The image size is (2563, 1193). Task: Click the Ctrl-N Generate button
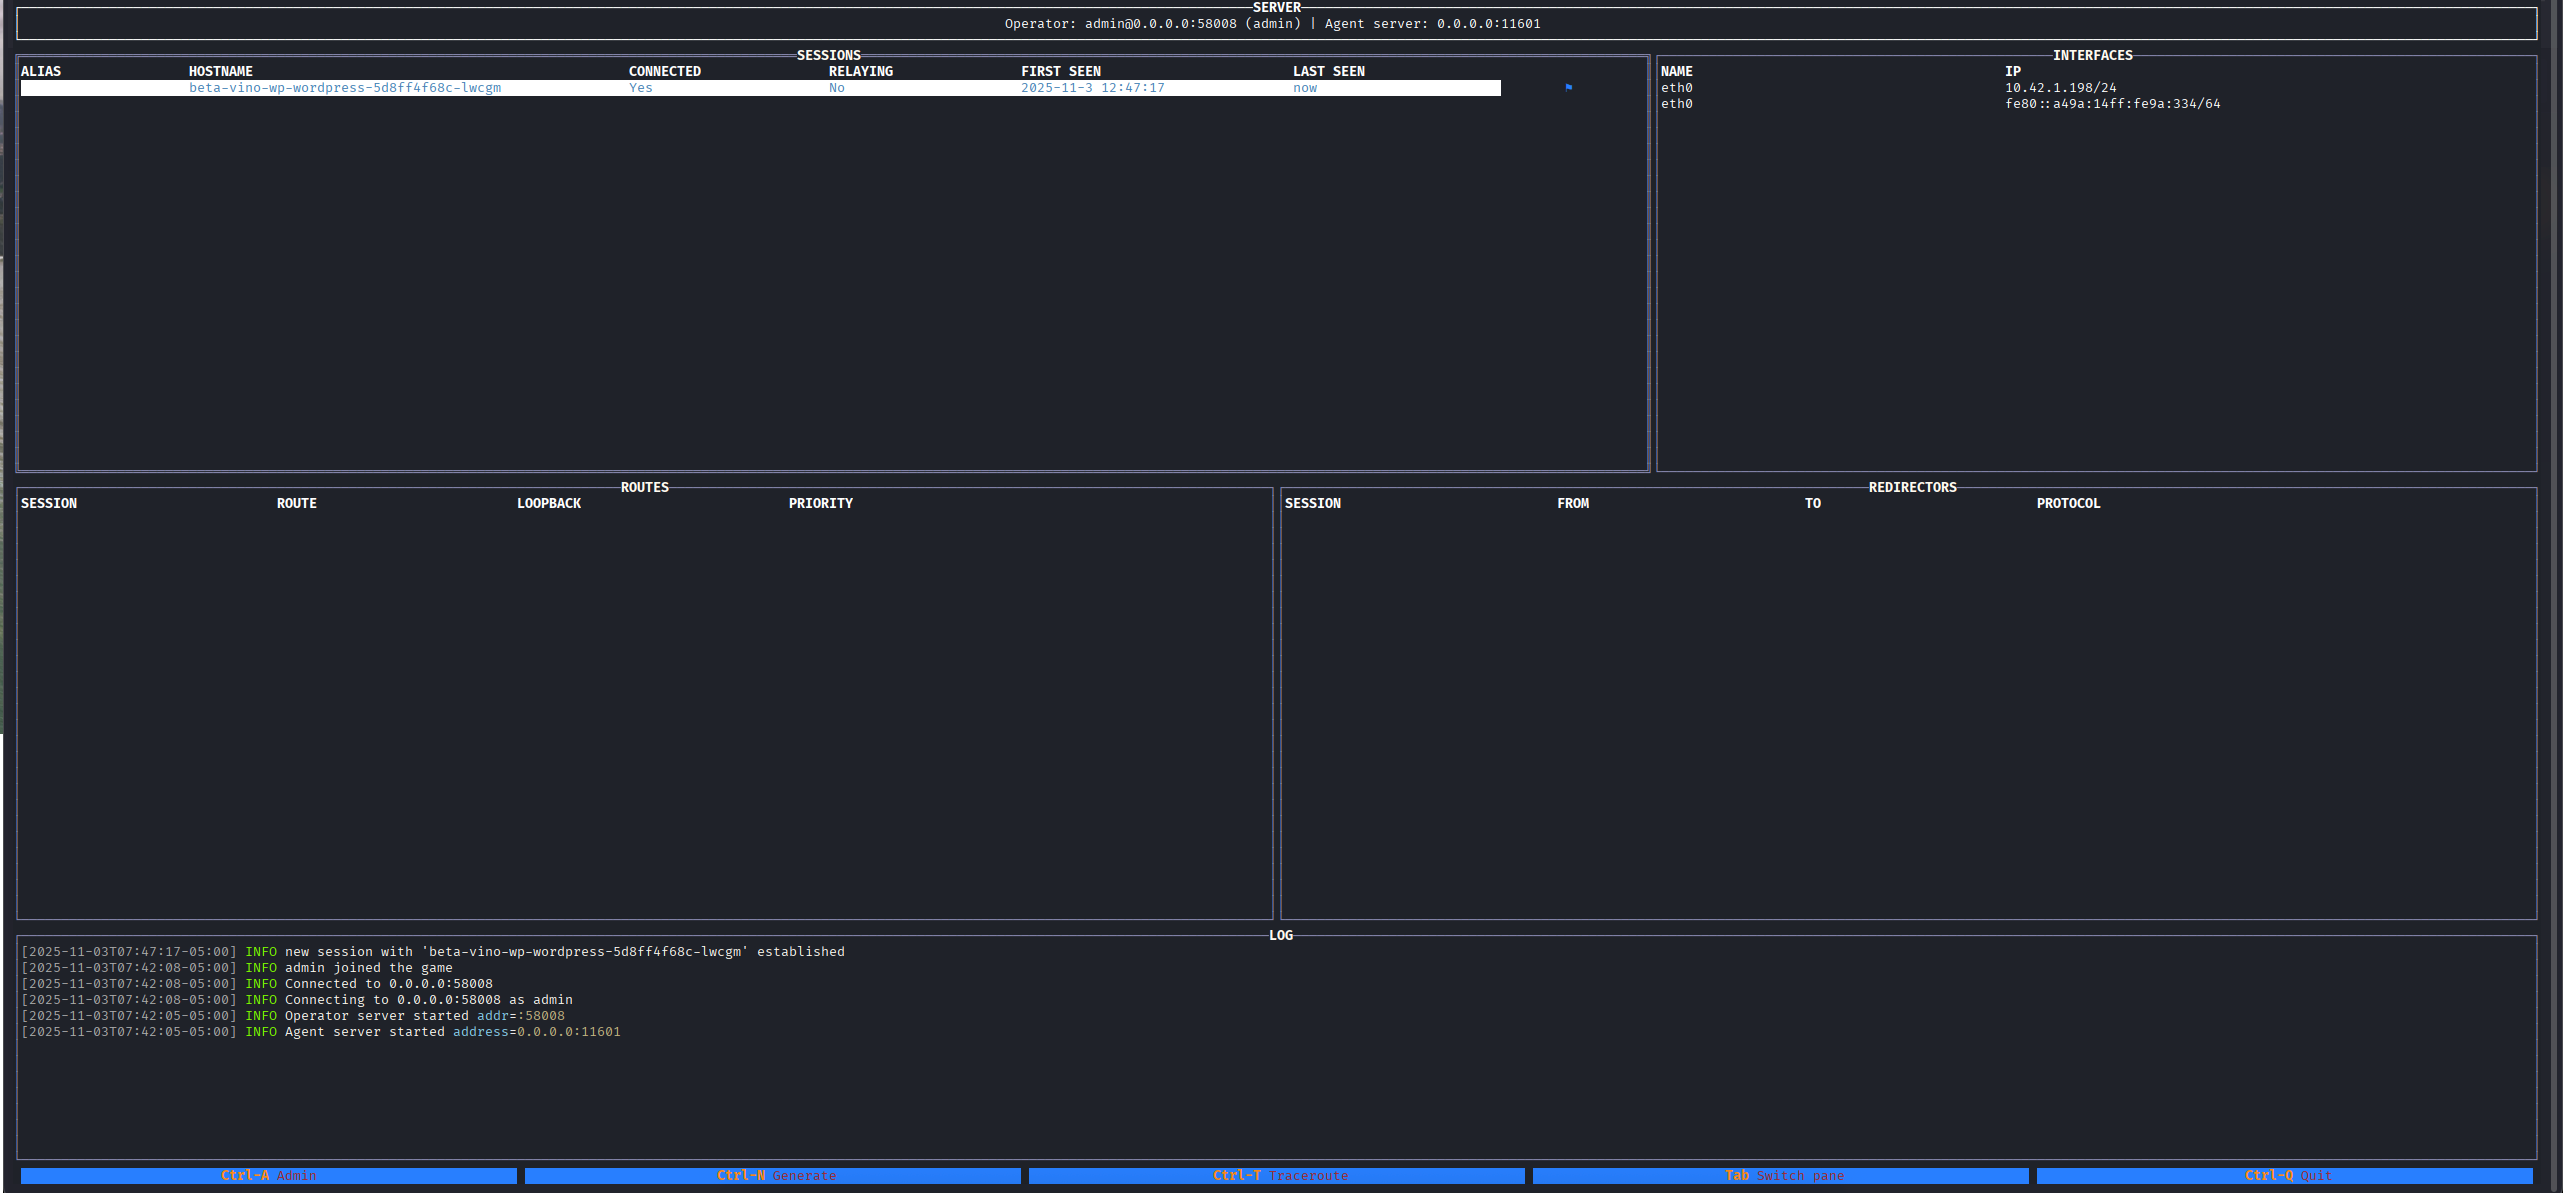(773, 1175)
